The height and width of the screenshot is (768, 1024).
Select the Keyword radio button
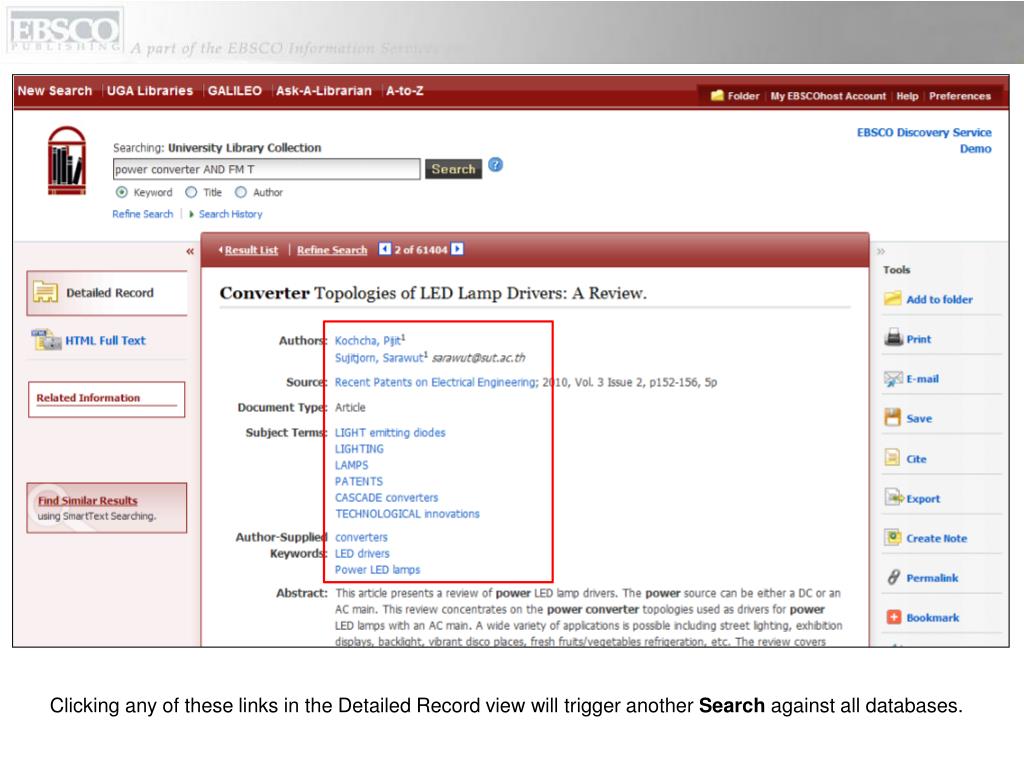coord(121,192)
